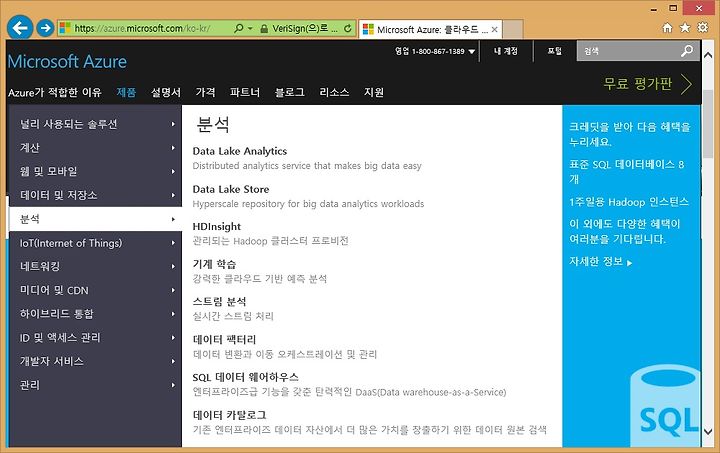This screenshot has height=453, width=720.
Task: Click the Microsoft Azure logo
Action: point(67,62)
